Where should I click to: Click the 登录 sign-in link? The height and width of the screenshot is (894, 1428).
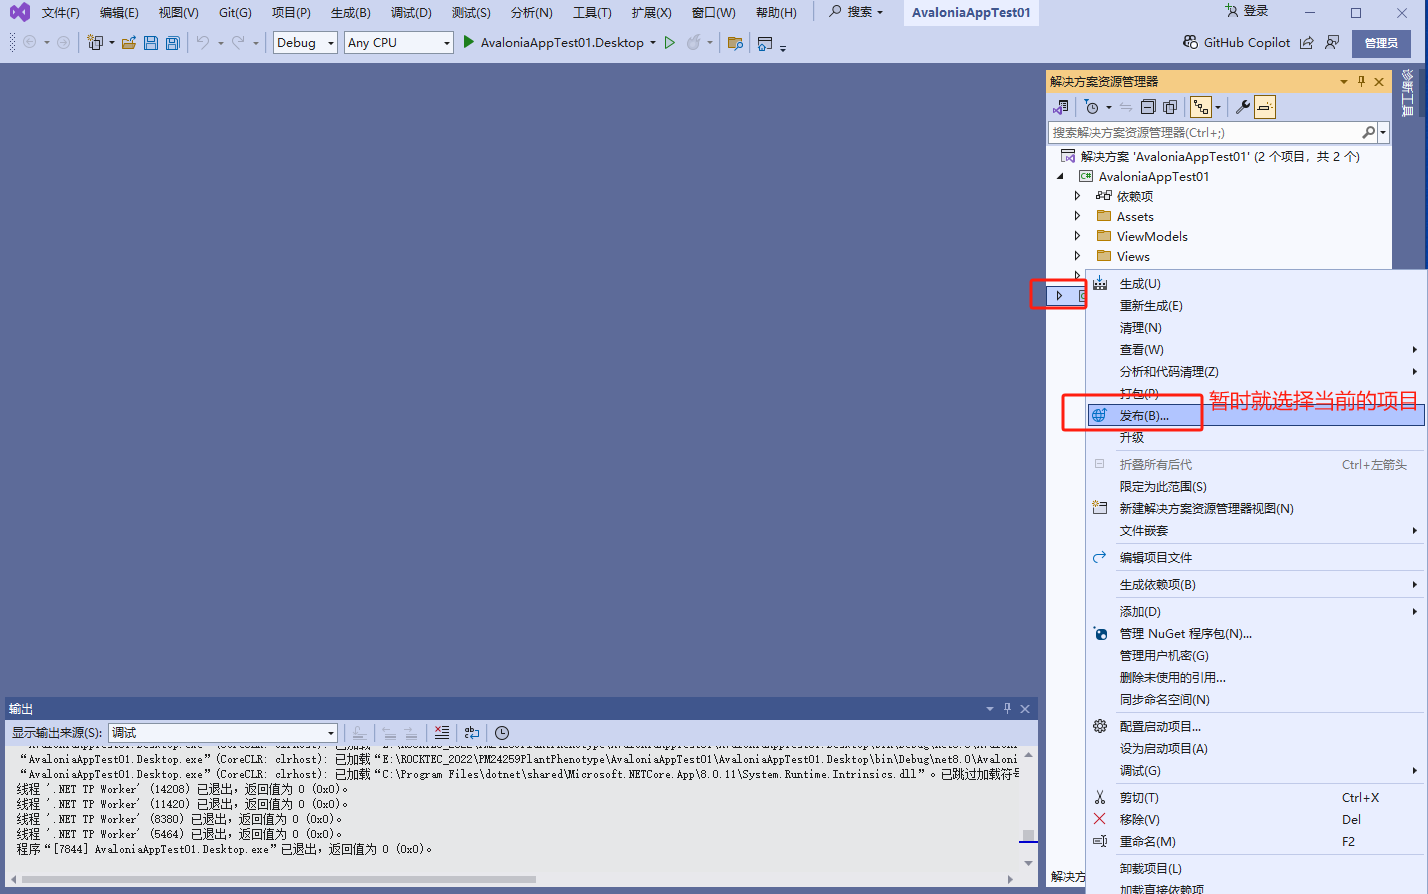[1246, 11]
